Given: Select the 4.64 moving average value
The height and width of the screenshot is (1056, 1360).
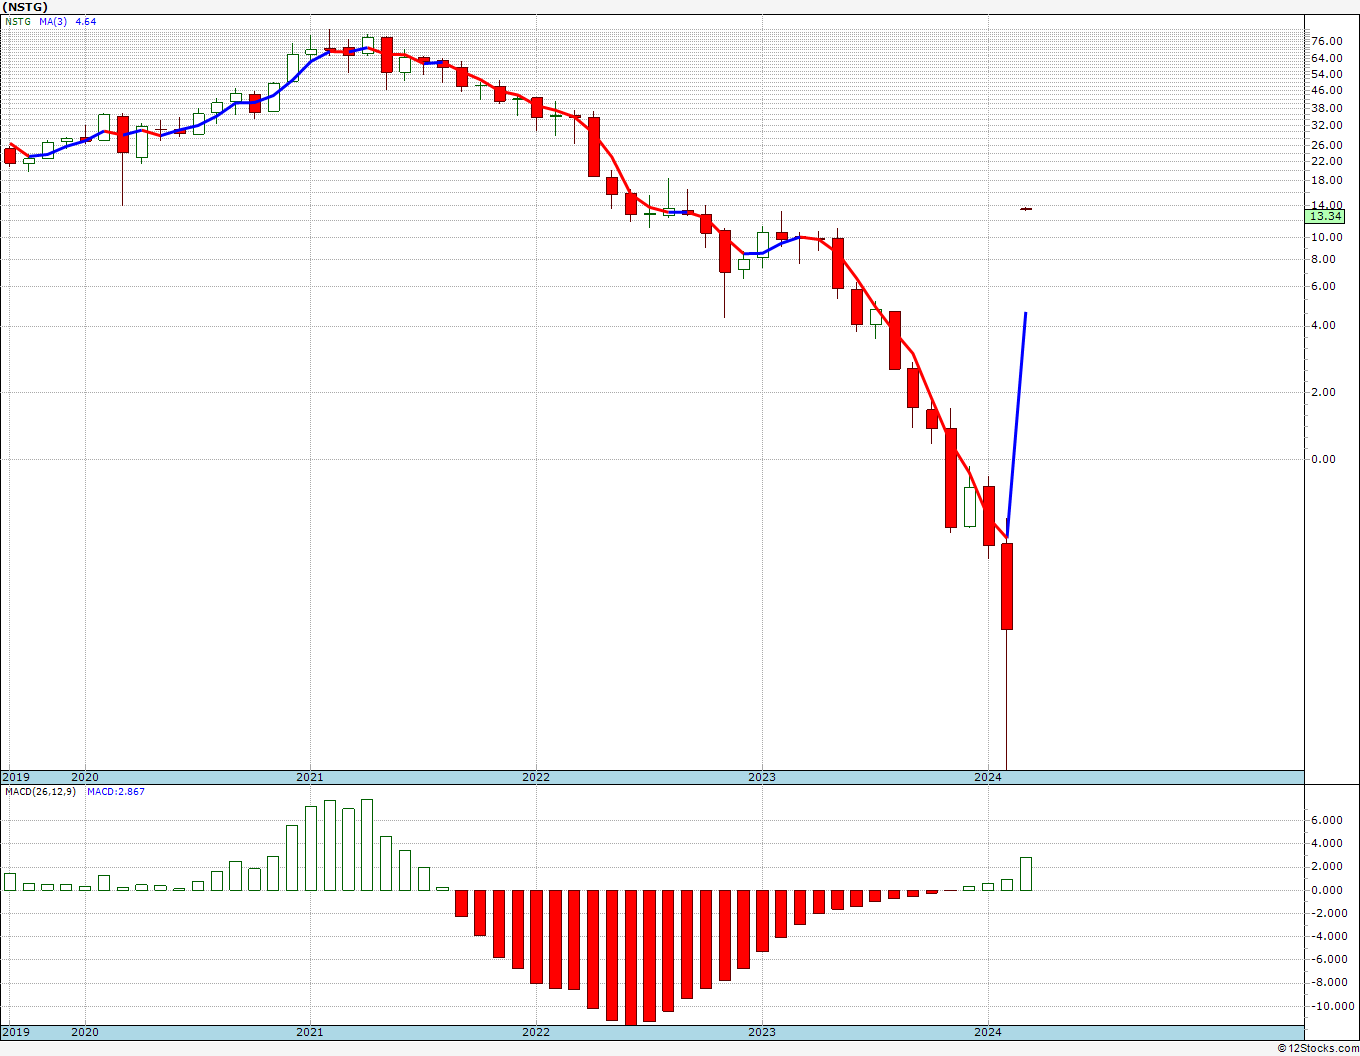Looking at the screenshot, I should [x=86, y=21].
